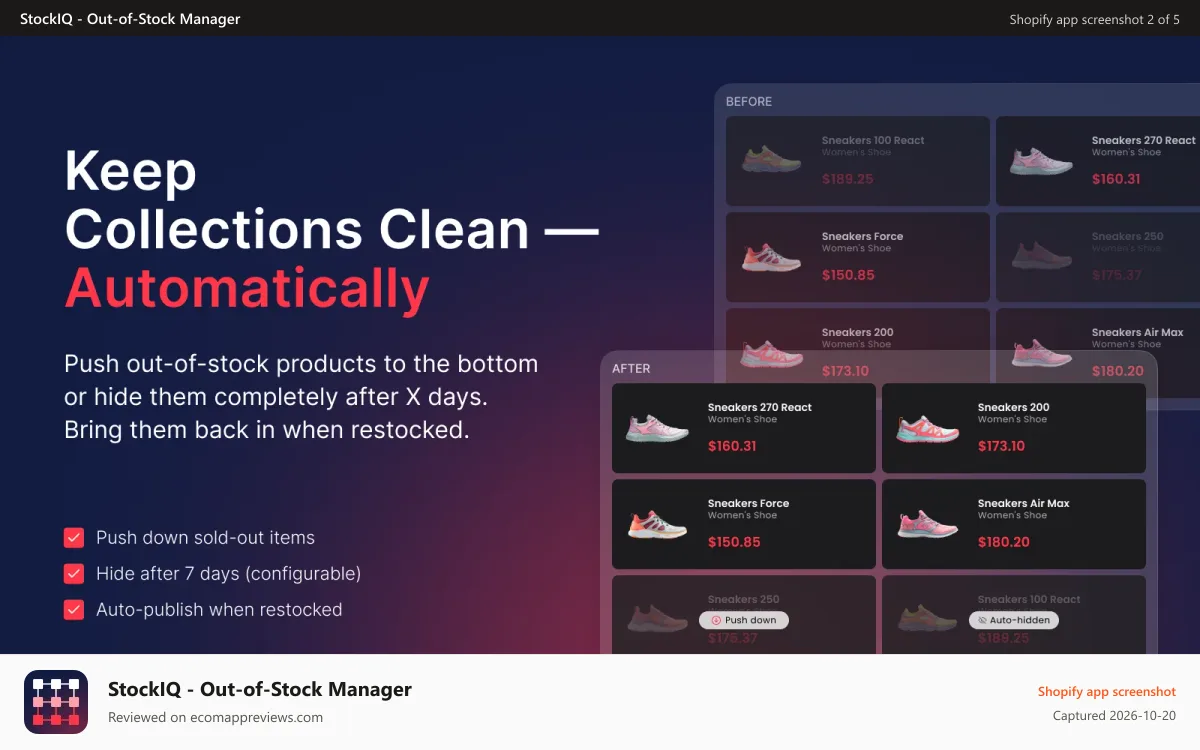Click Shopify app screenshot 2 of 5 text
Viewport: 1200px width, 750px height.
pos(1095,19)
